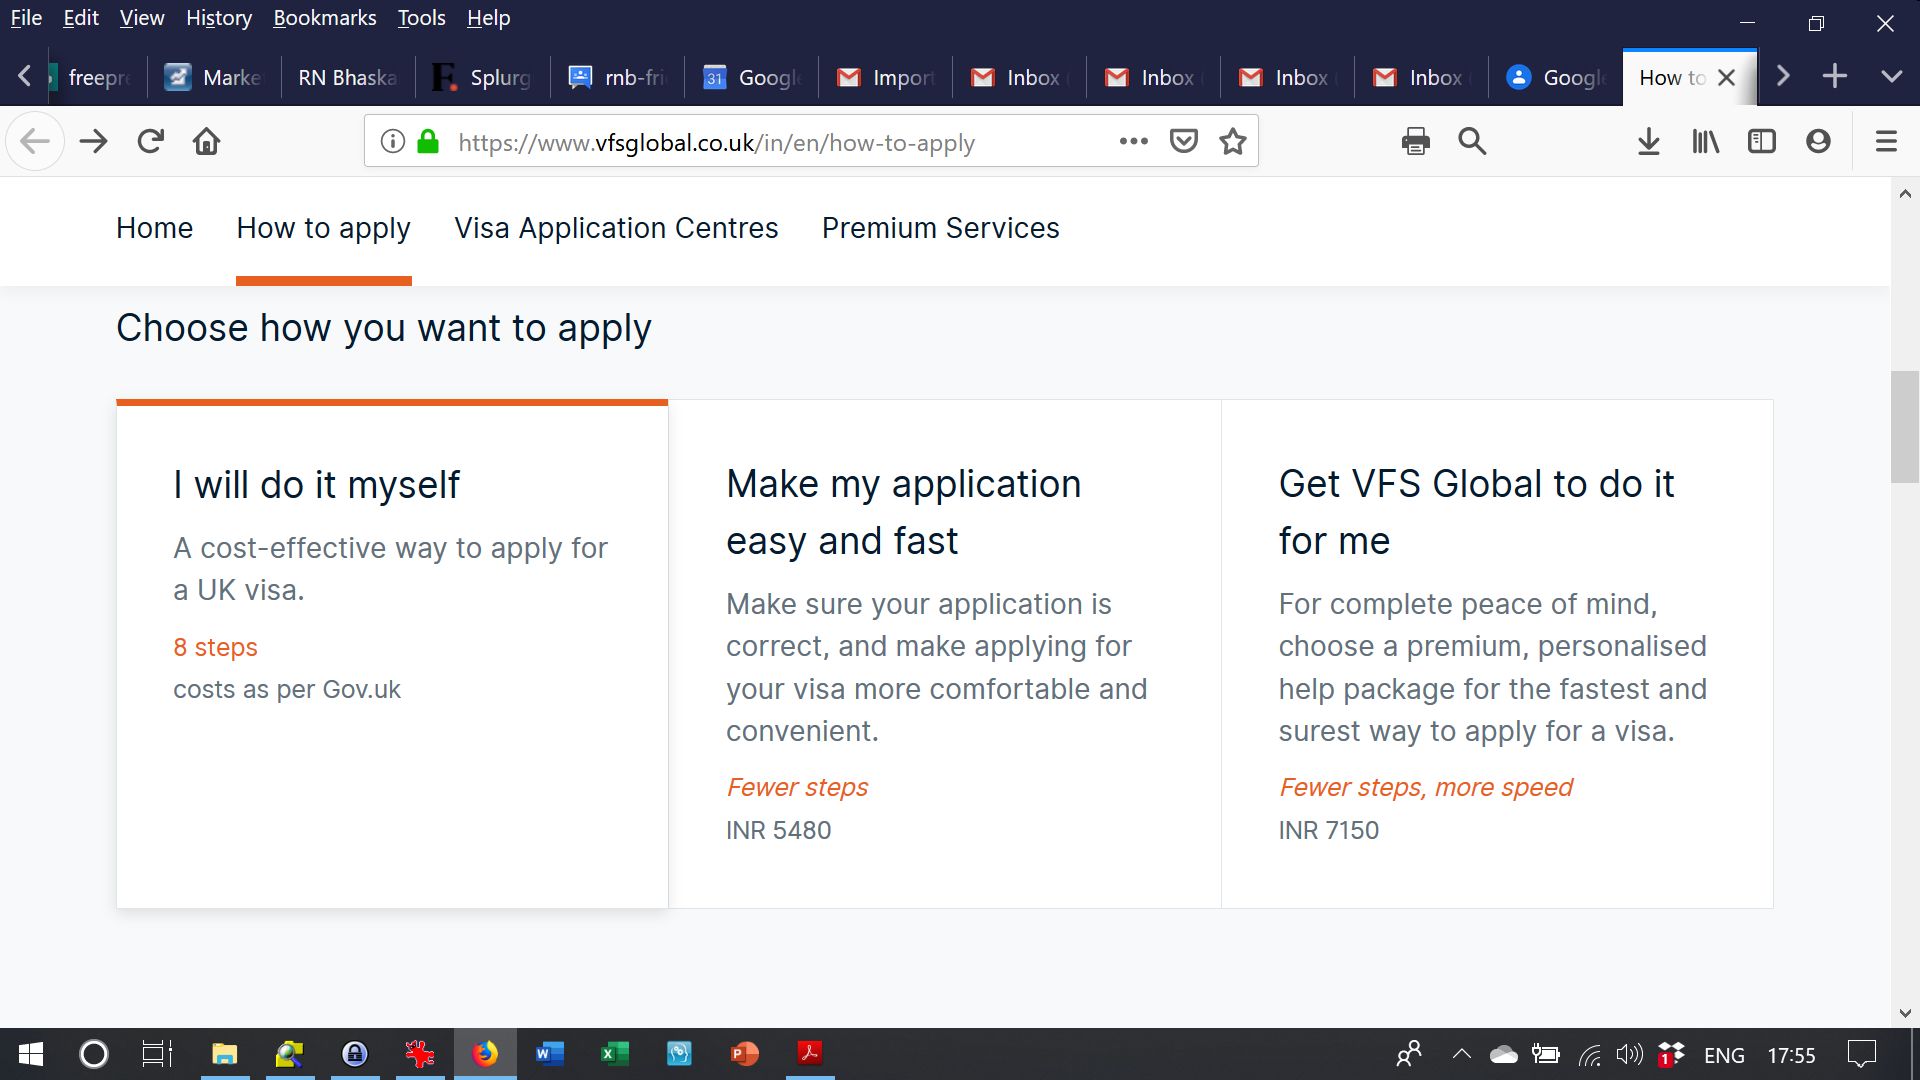The width and height of the screenshot is (1920, 1080).
Task: Select the How to apply navigation link
Action: pos(323,228)
